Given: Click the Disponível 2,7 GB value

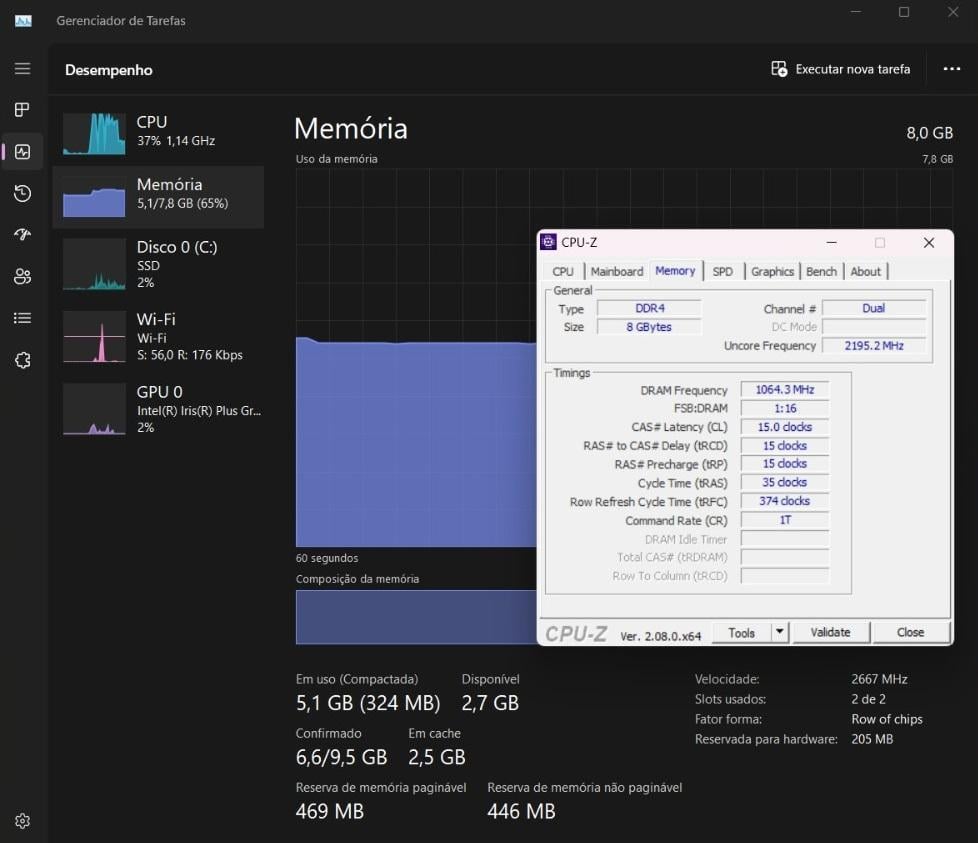Looking at the screenshot, I should point(490,703).
